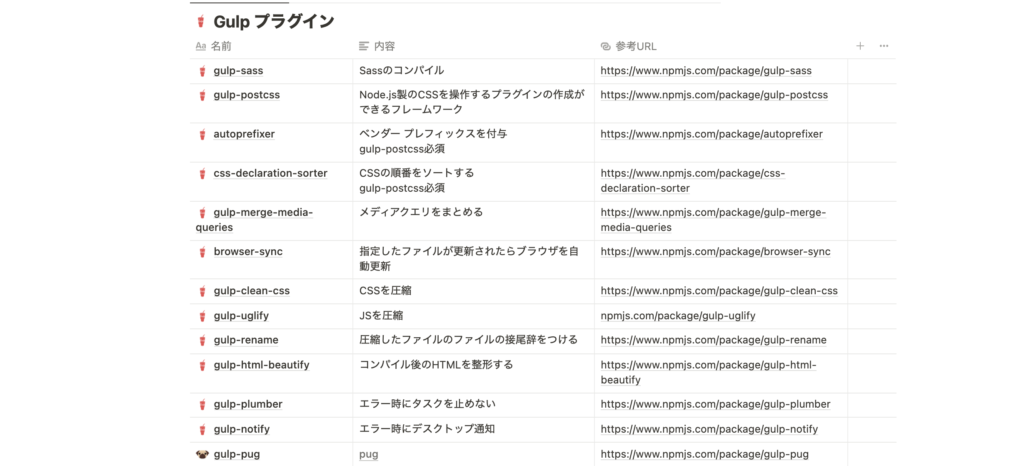
Task: Open the gulp-postcss page entry
Action: pos(246,95)
